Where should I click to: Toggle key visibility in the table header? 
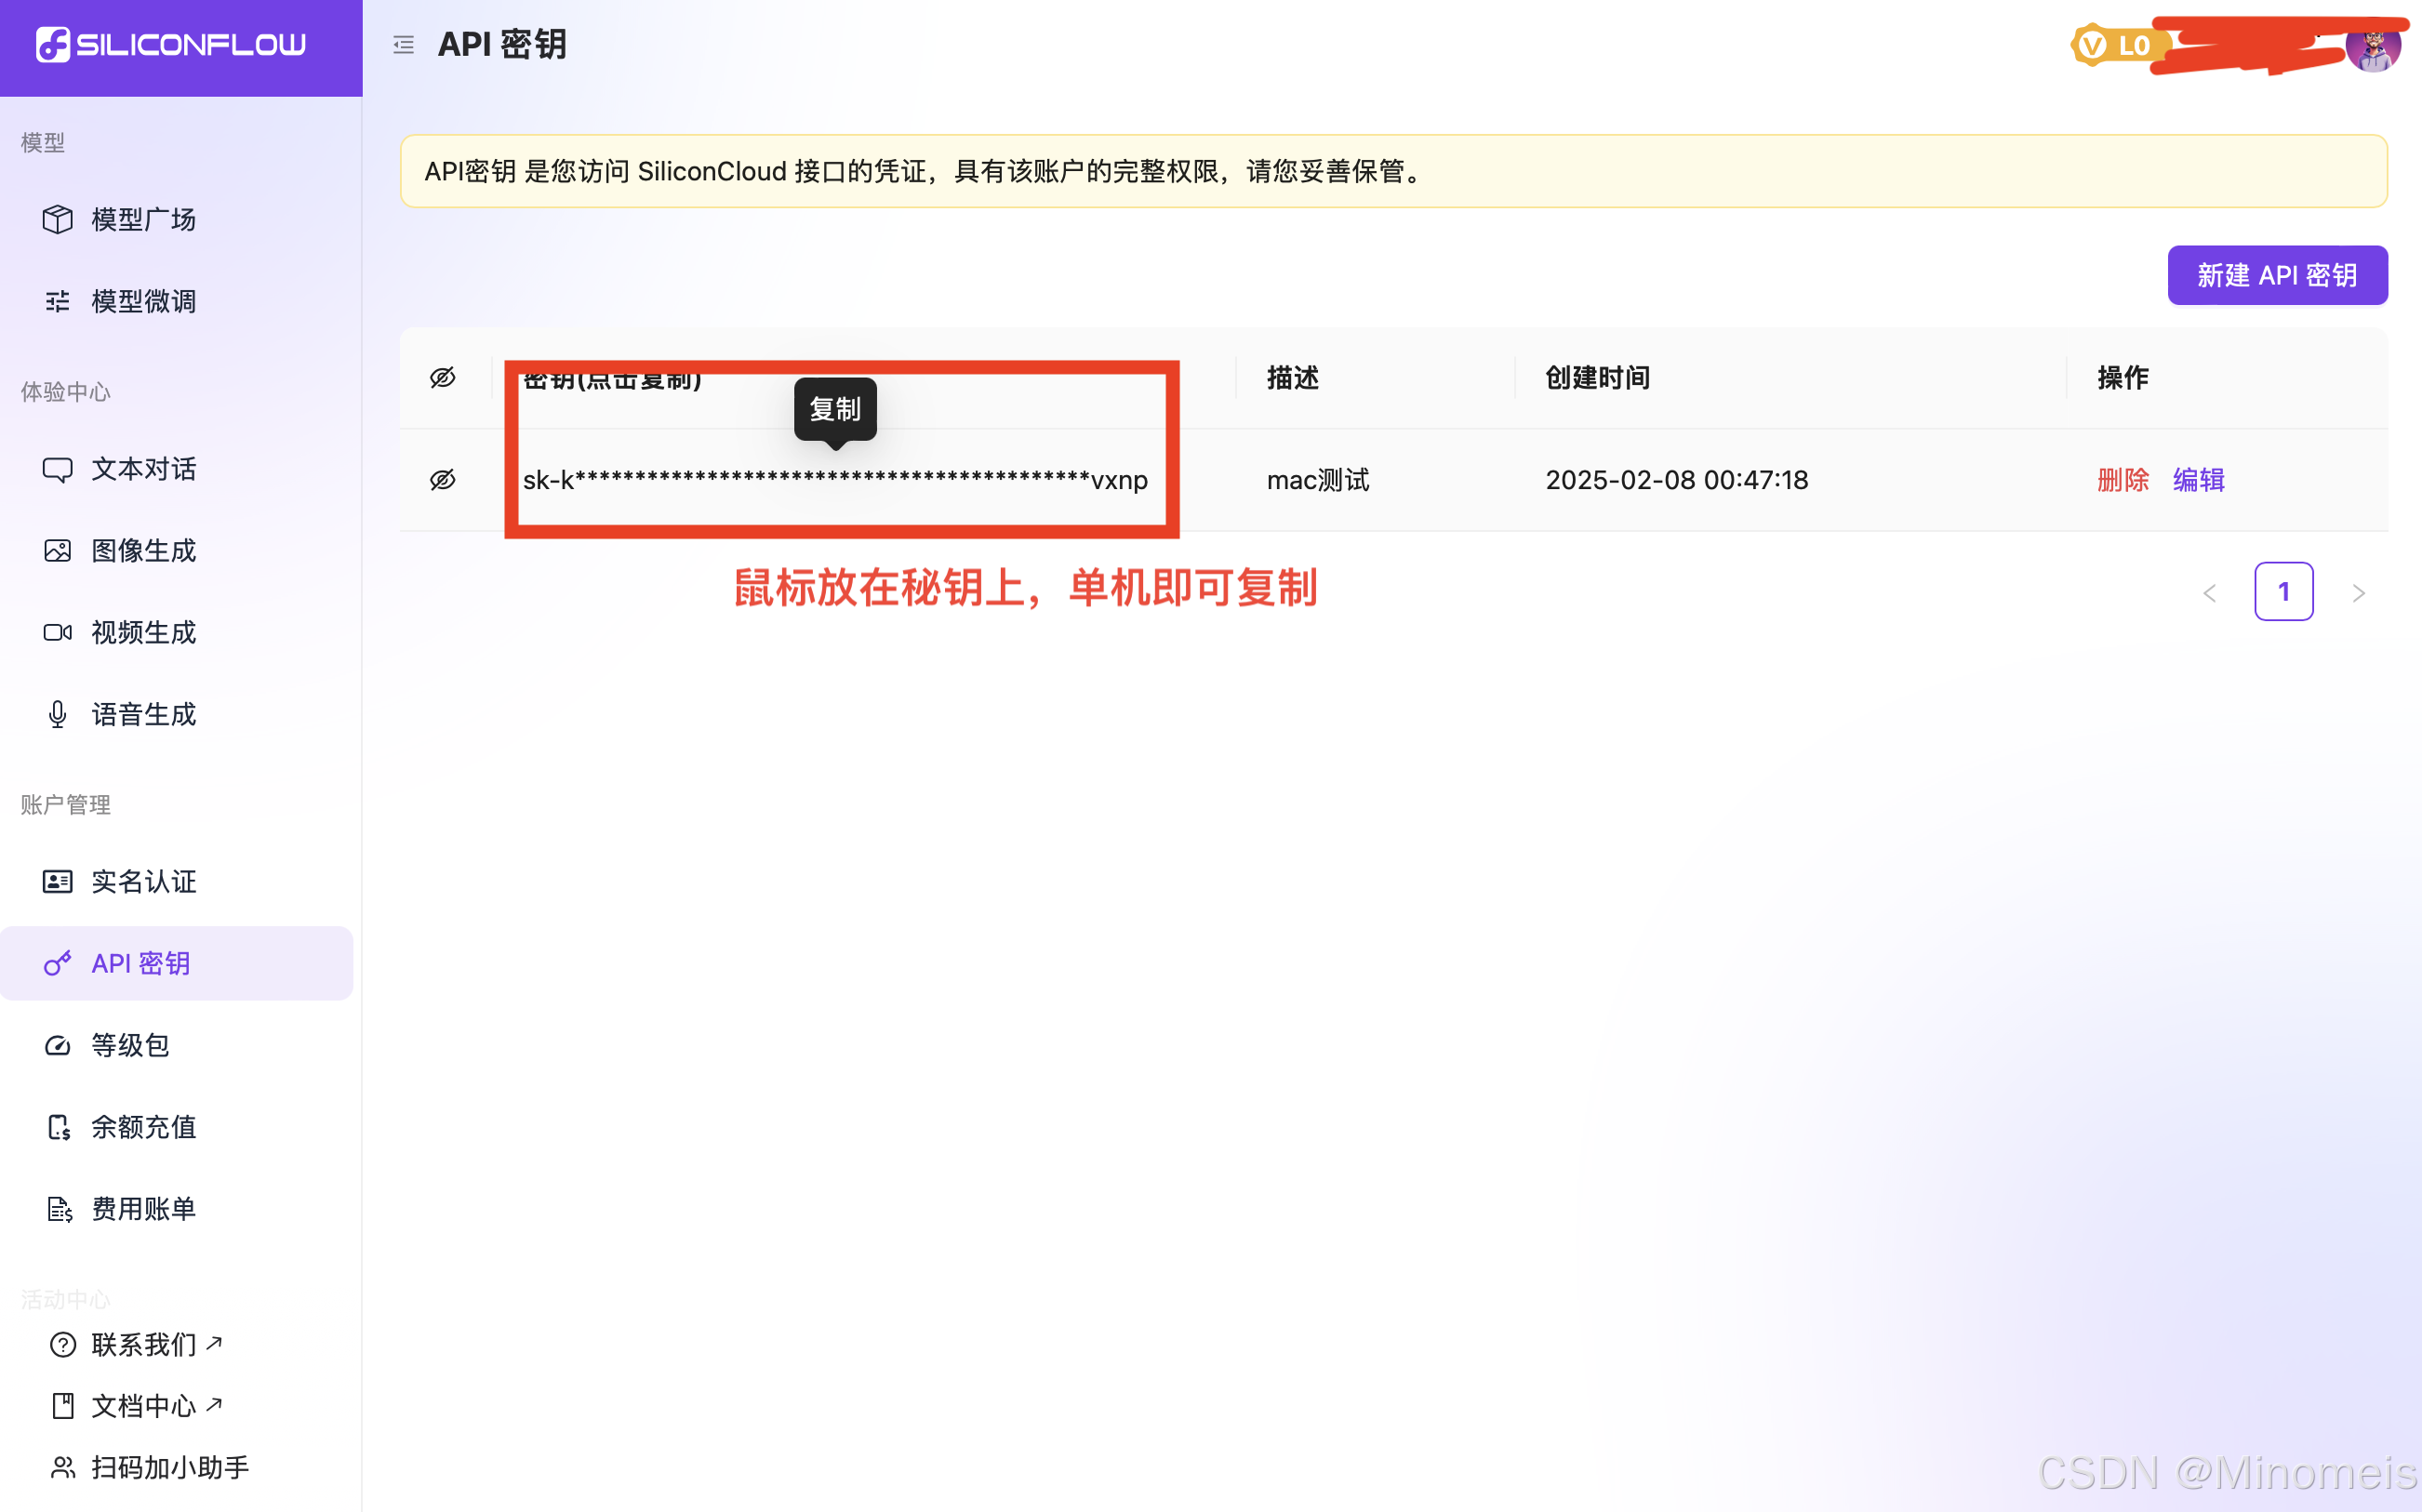[x=443, y=378]
